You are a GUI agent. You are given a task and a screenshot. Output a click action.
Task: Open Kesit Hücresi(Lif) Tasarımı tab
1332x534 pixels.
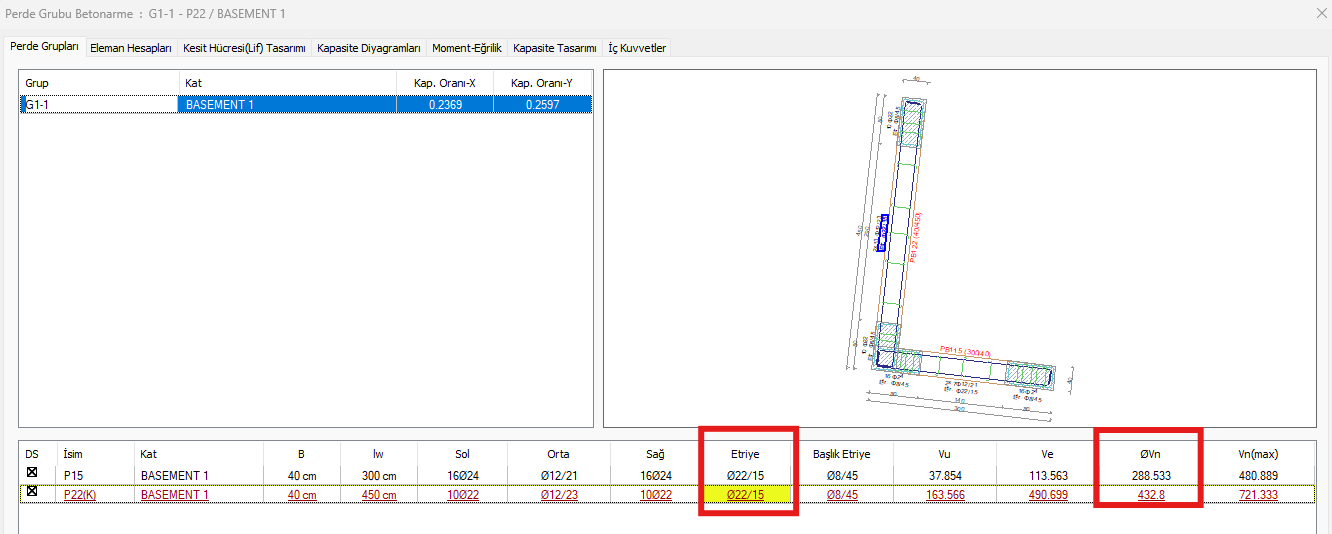point(244,48)
